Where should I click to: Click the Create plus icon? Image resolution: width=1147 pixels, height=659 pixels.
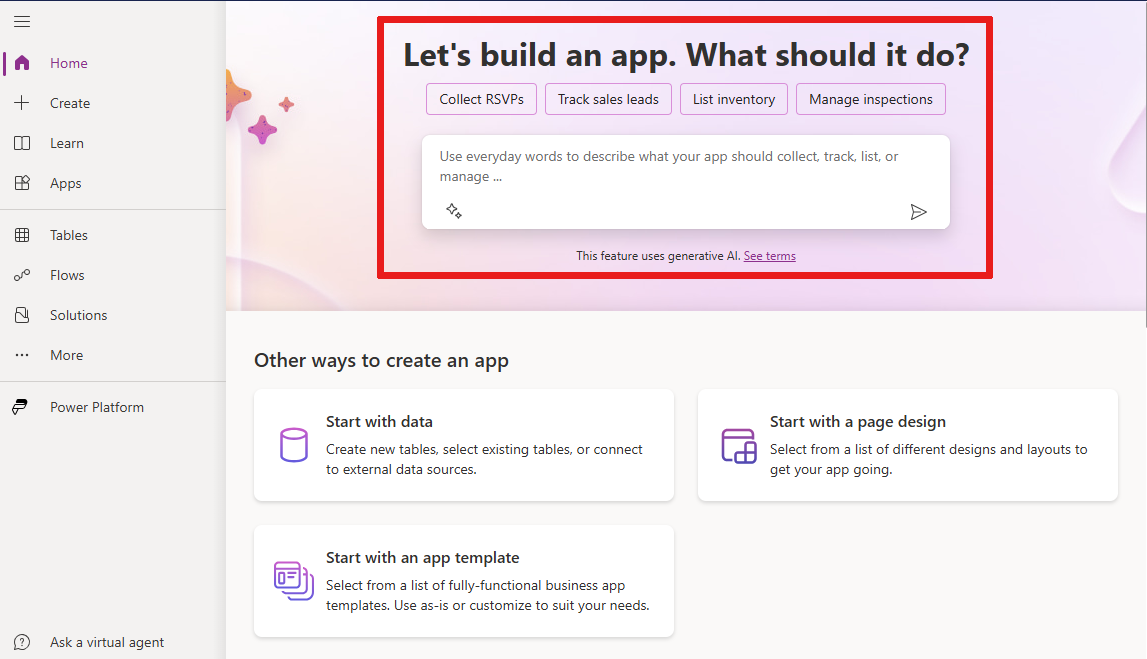[22, 103]
